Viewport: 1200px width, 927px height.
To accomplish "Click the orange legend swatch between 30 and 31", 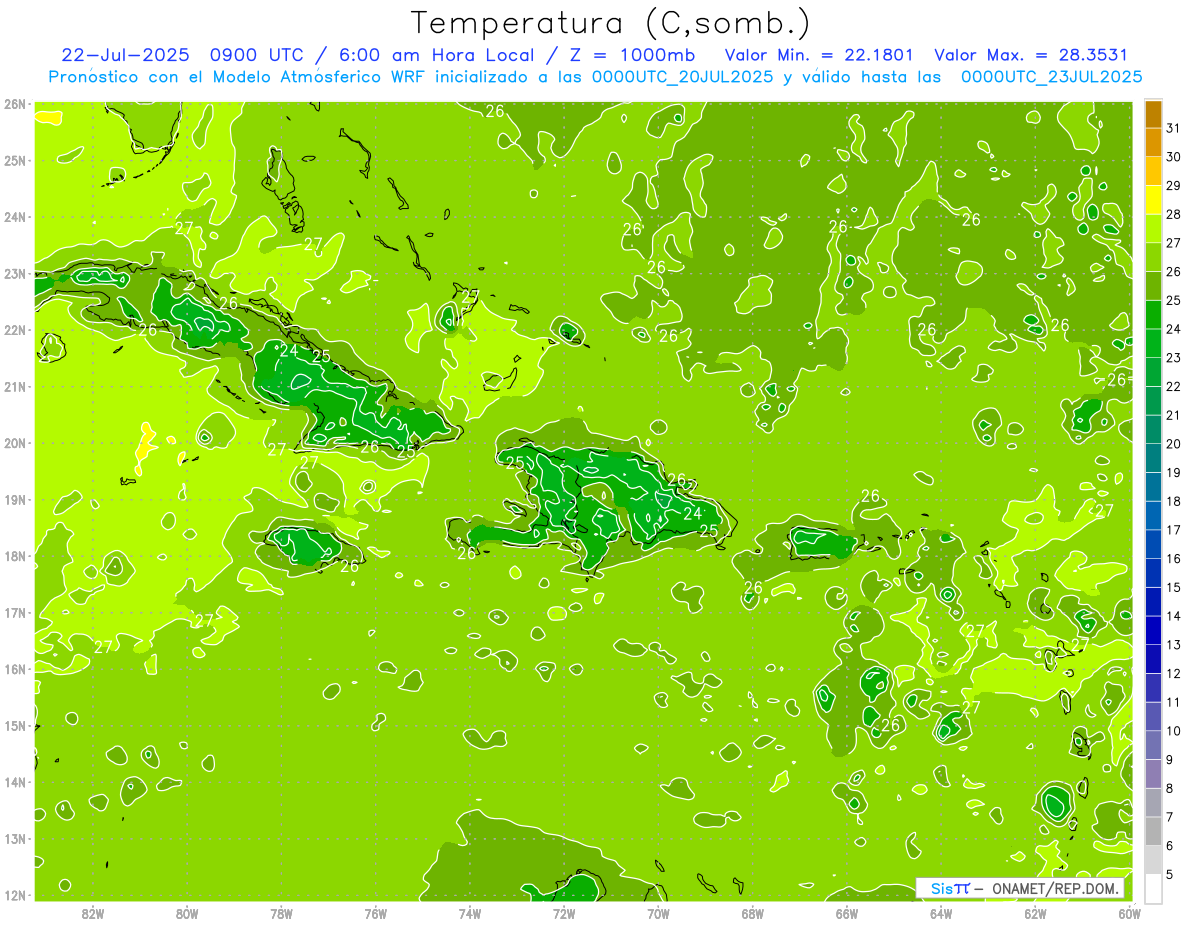I will click(x=1153, y=143).
